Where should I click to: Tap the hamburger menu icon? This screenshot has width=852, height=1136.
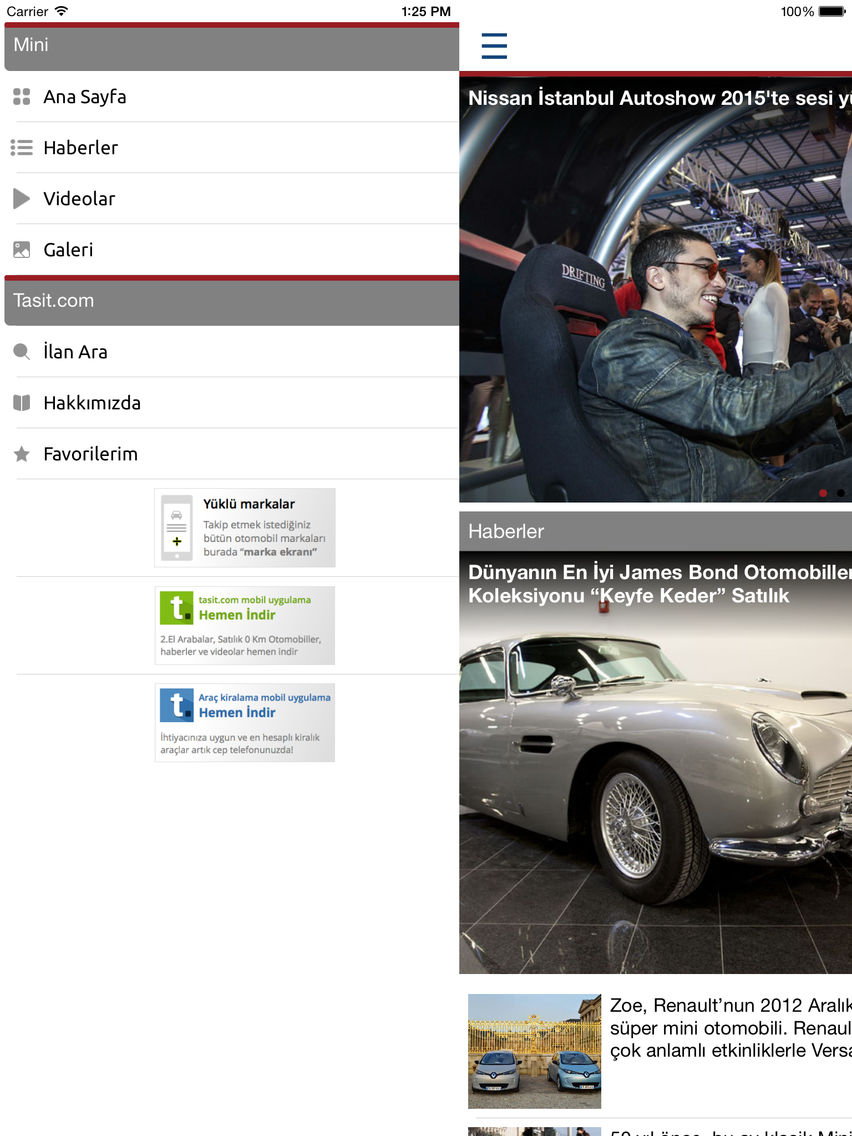494,46
